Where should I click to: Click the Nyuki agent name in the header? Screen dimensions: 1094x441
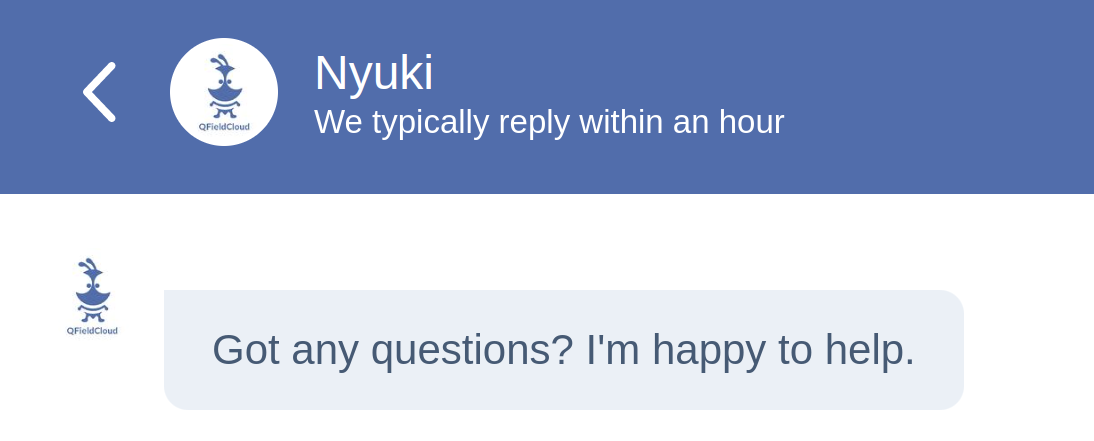tap(374, 73)
